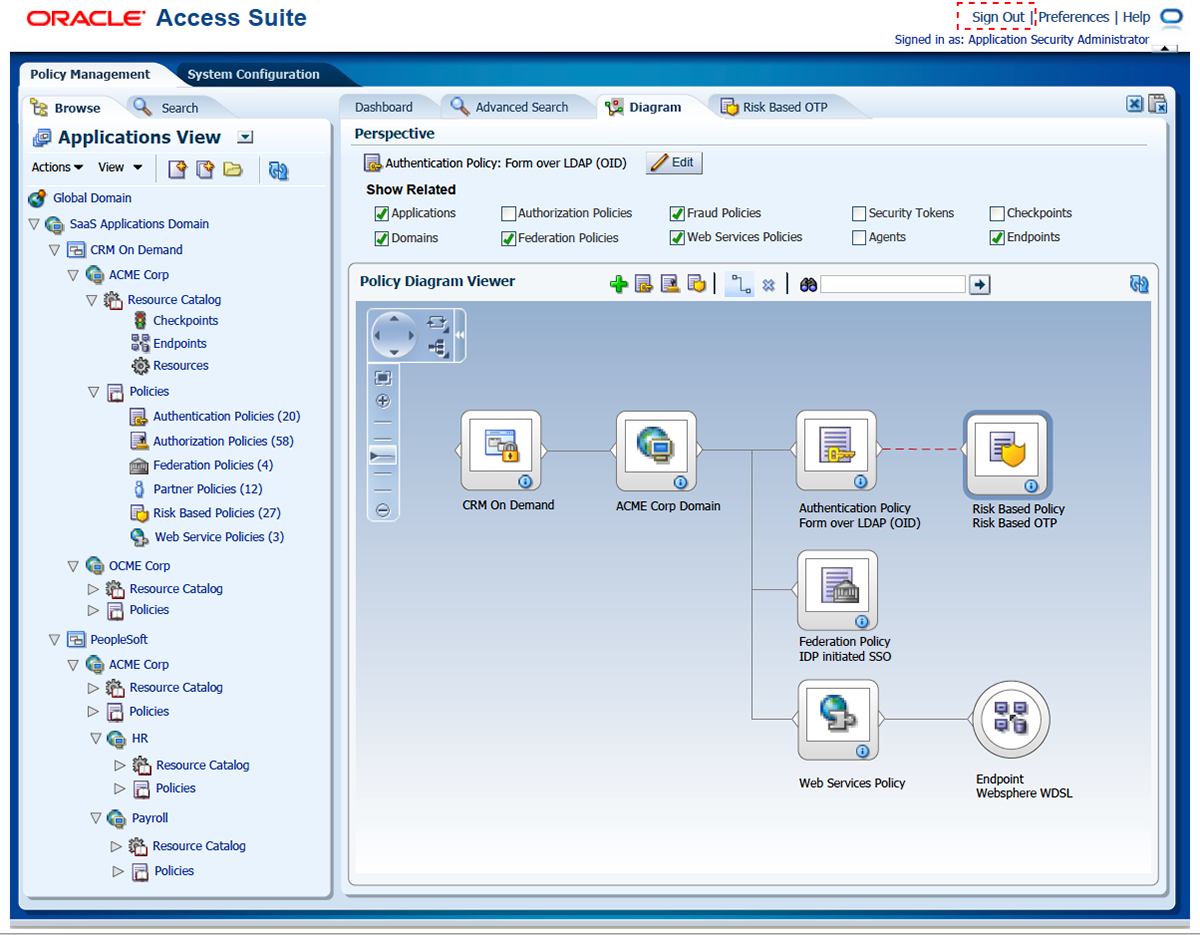Click the Sign Out link

(x=998, y=17)
